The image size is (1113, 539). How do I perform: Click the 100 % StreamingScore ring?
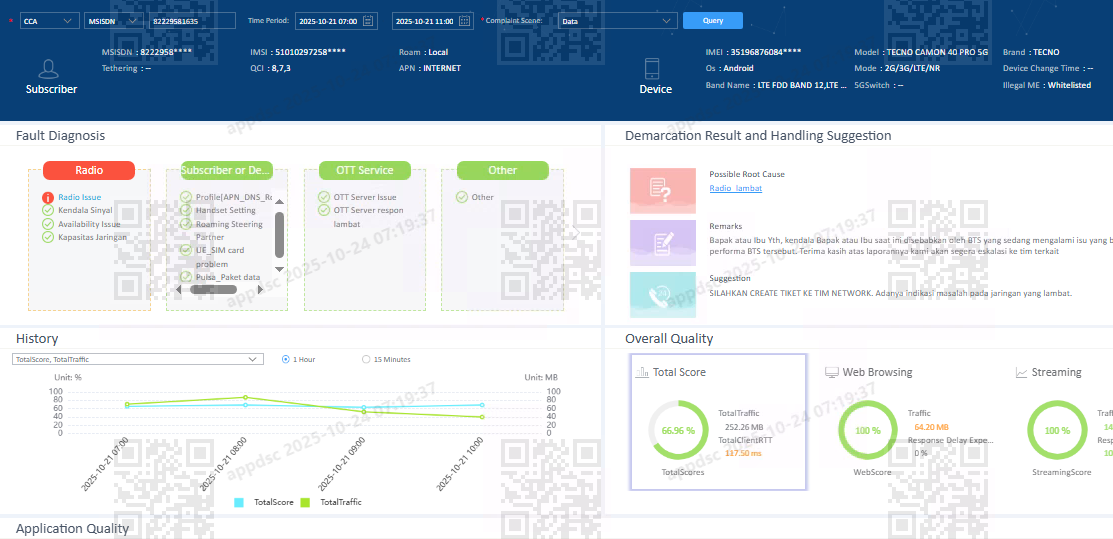[x=1057, y=430]
